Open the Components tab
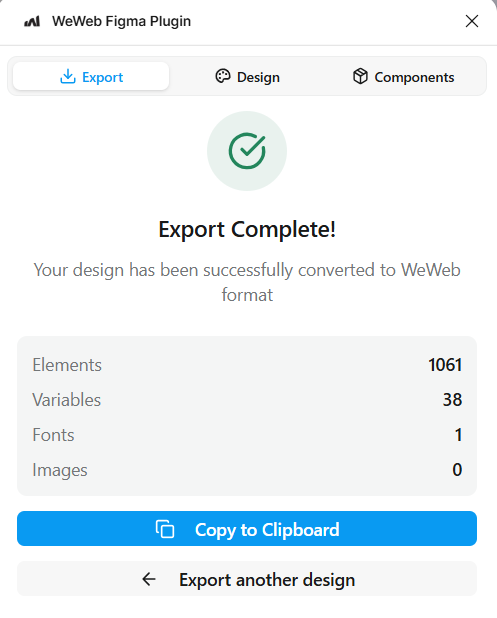 (403, 76)
